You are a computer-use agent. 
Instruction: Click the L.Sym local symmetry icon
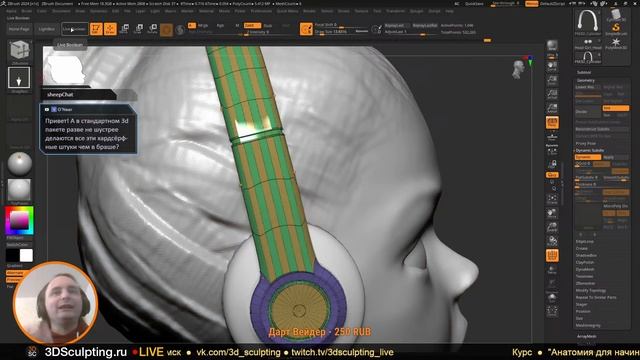coord(552,151)
